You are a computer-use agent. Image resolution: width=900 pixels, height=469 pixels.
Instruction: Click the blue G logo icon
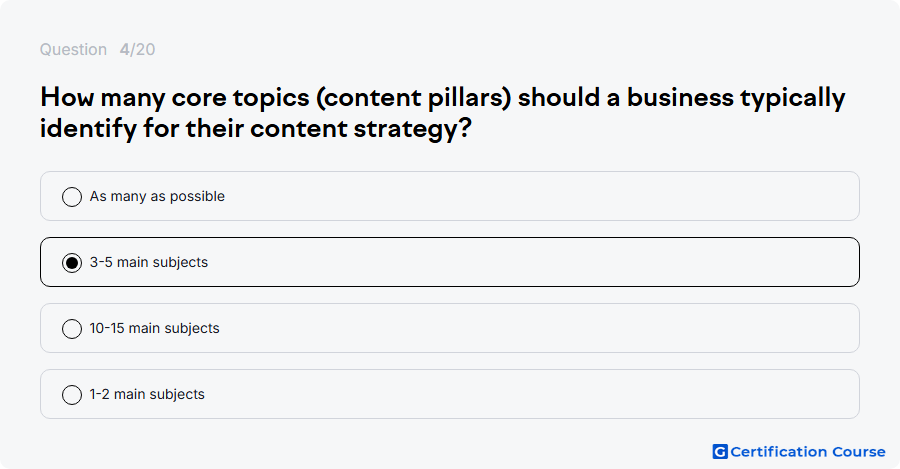pos(720,452)
